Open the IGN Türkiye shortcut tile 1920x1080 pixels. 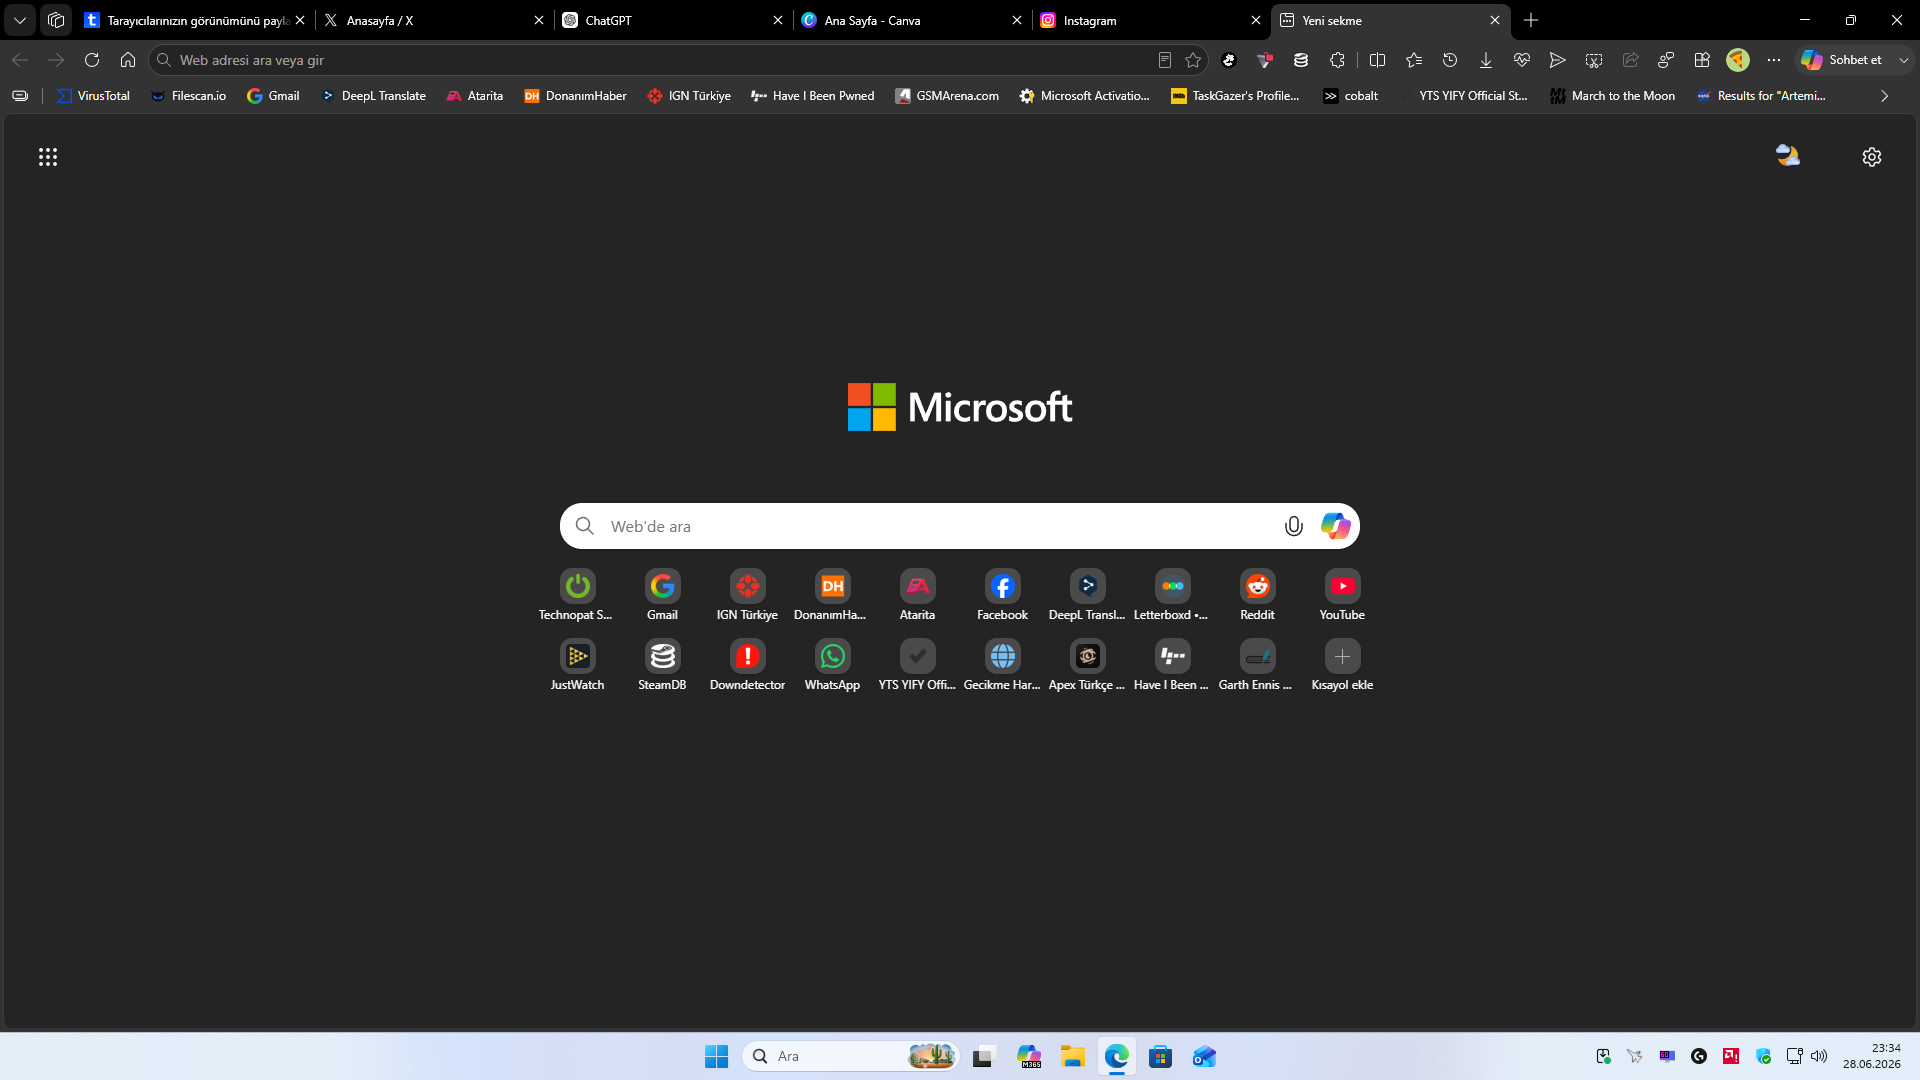747,596
